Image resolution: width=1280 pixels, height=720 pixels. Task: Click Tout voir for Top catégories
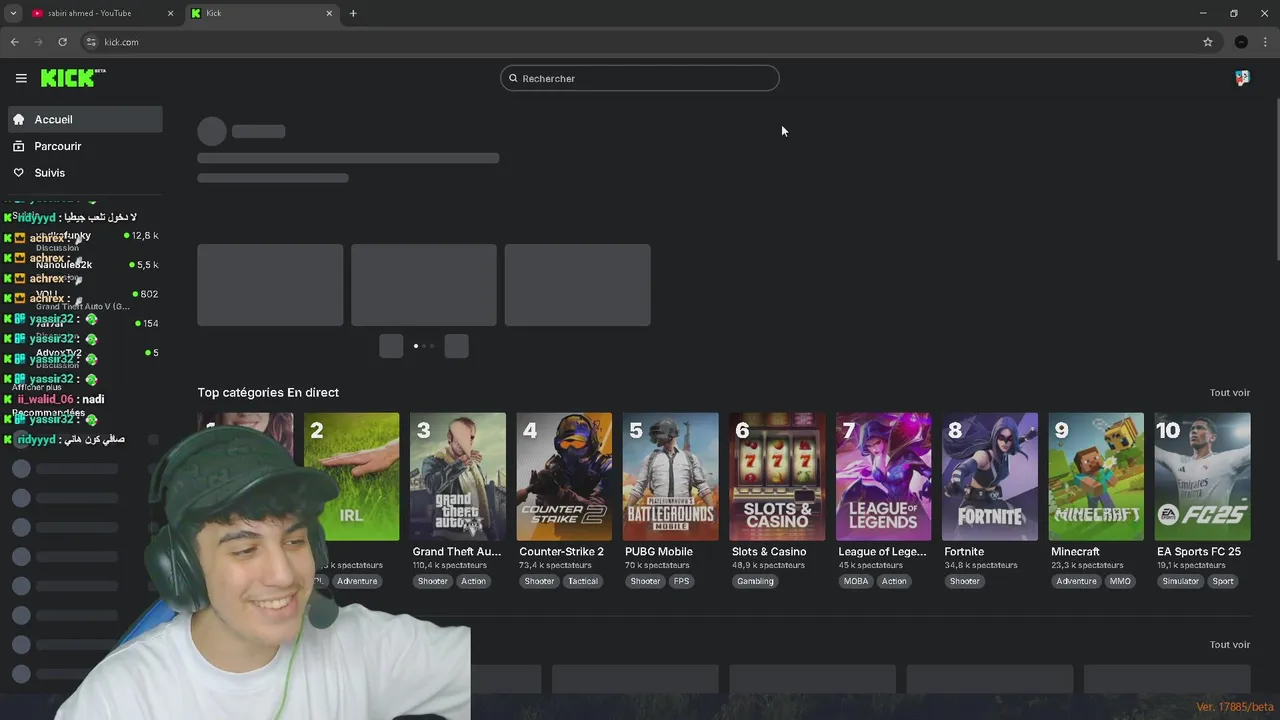click(x=1229, y=393)
